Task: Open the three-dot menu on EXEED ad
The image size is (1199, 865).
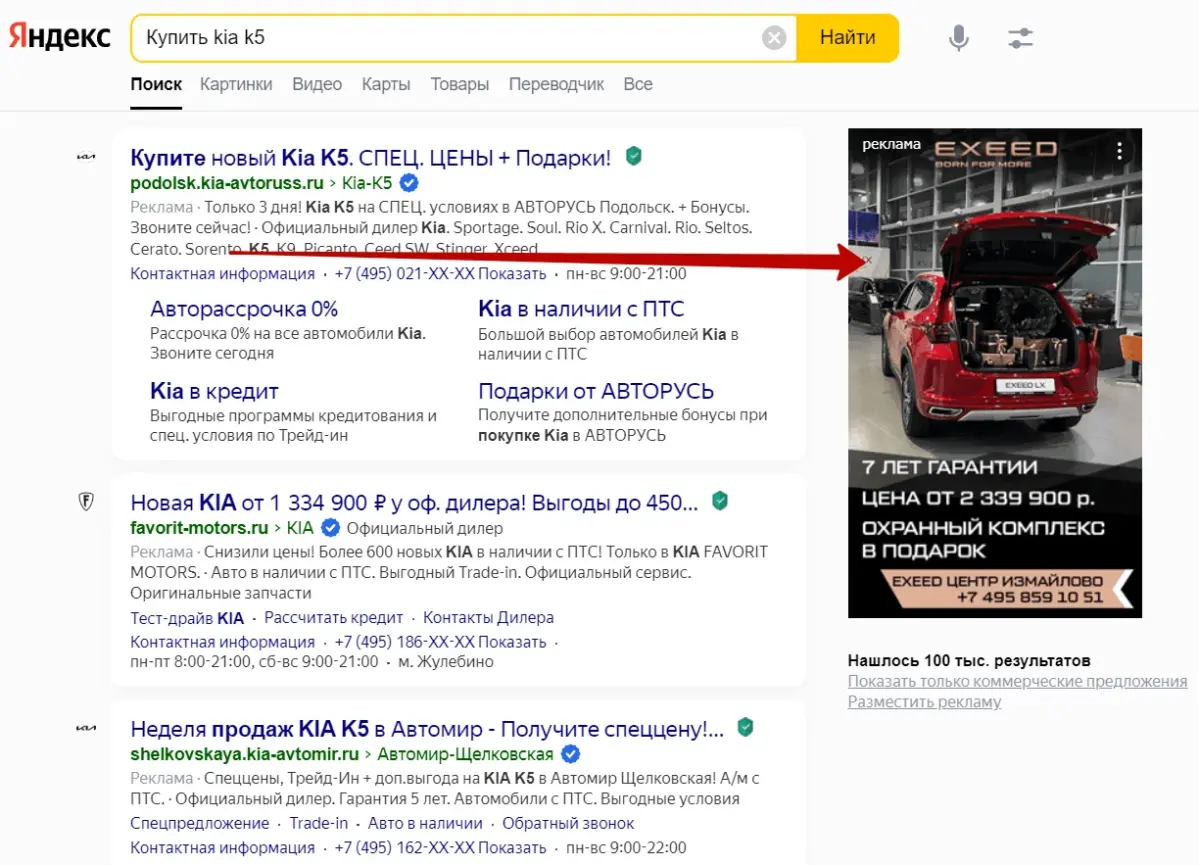Action: 1119,151
